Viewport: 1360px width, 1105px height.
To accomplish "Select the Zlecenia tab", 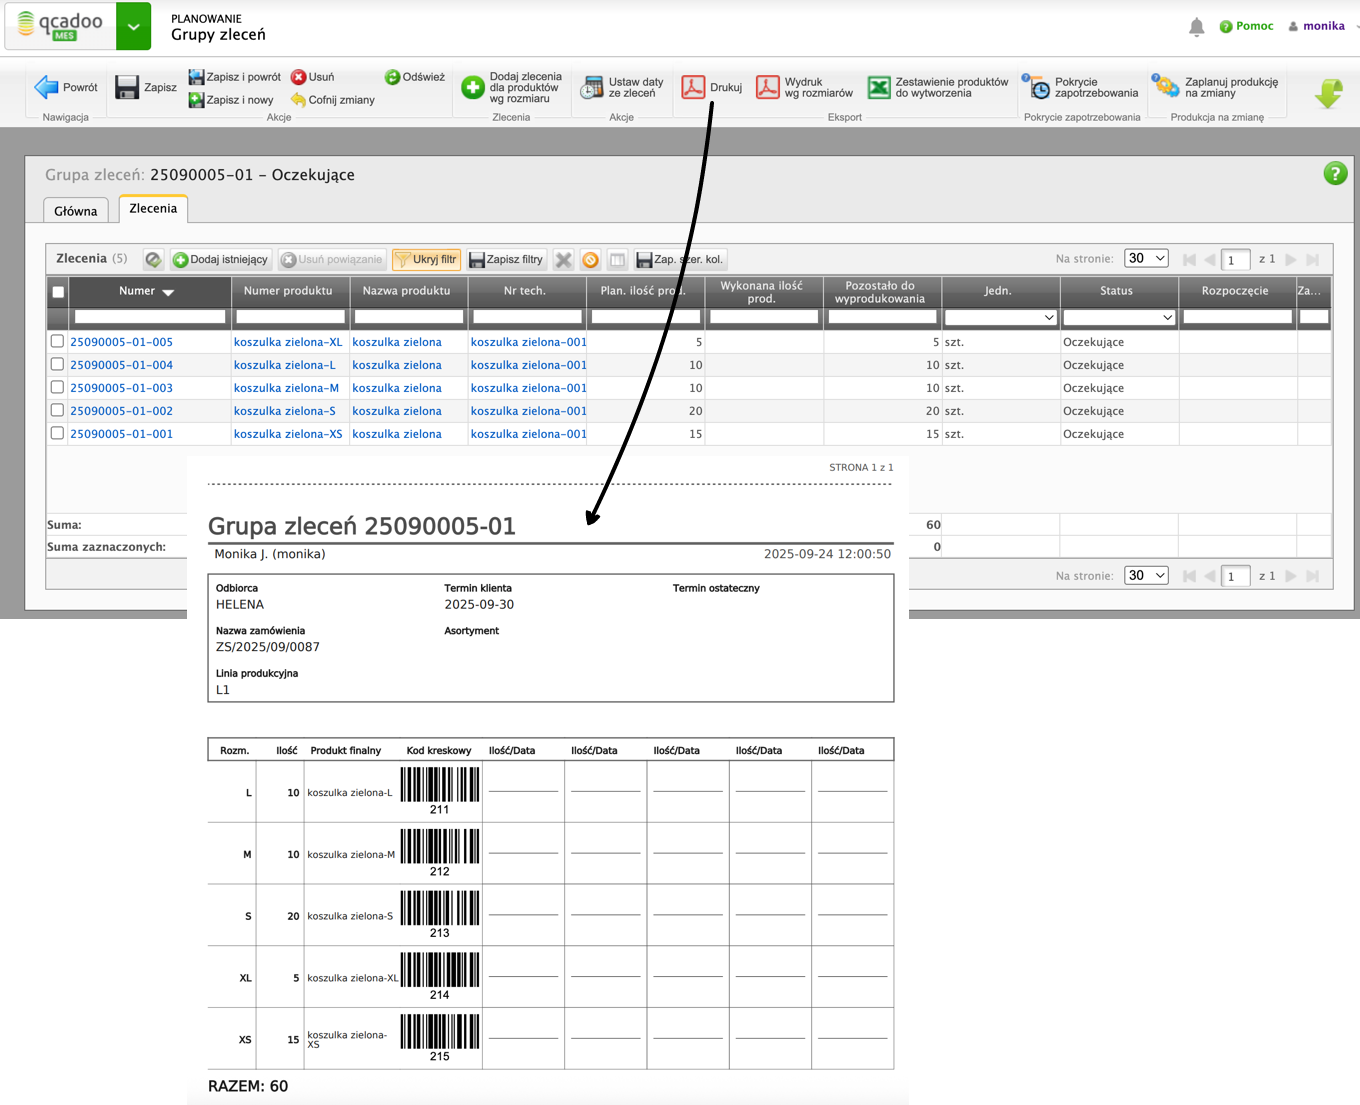I will point(153,209).
